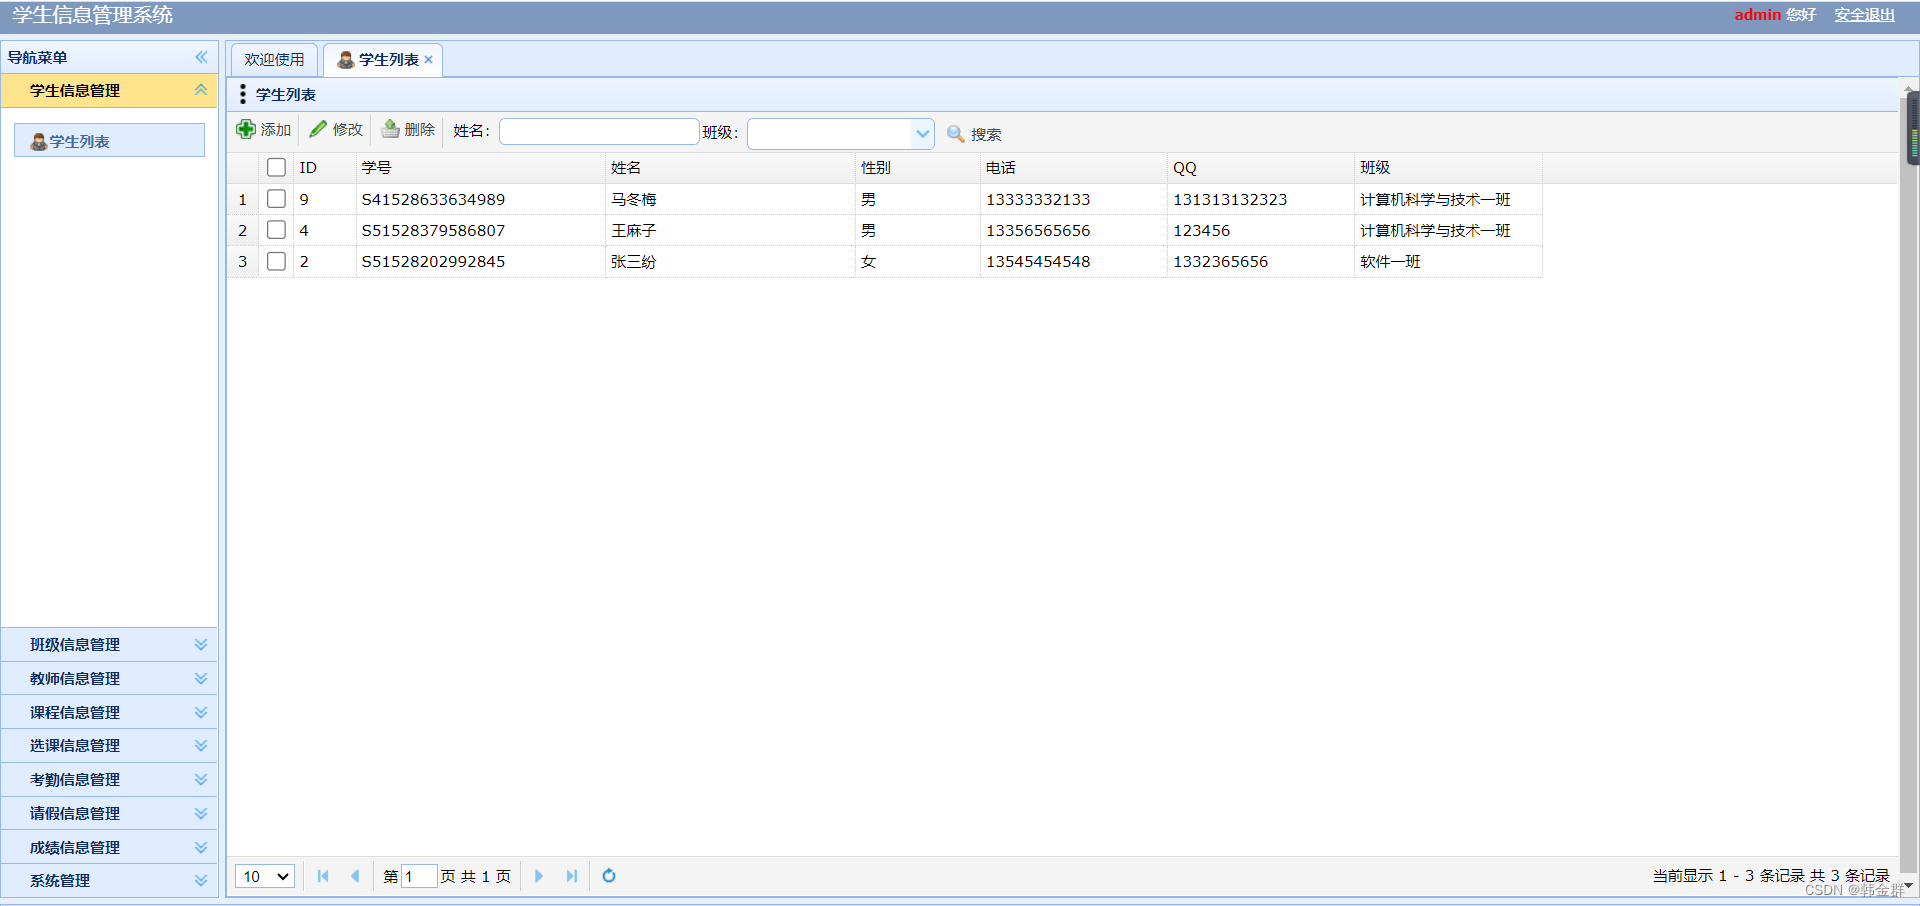The image size is (1920, 906).
Task: Go to next page arrow icon
Action: (539, 876)
